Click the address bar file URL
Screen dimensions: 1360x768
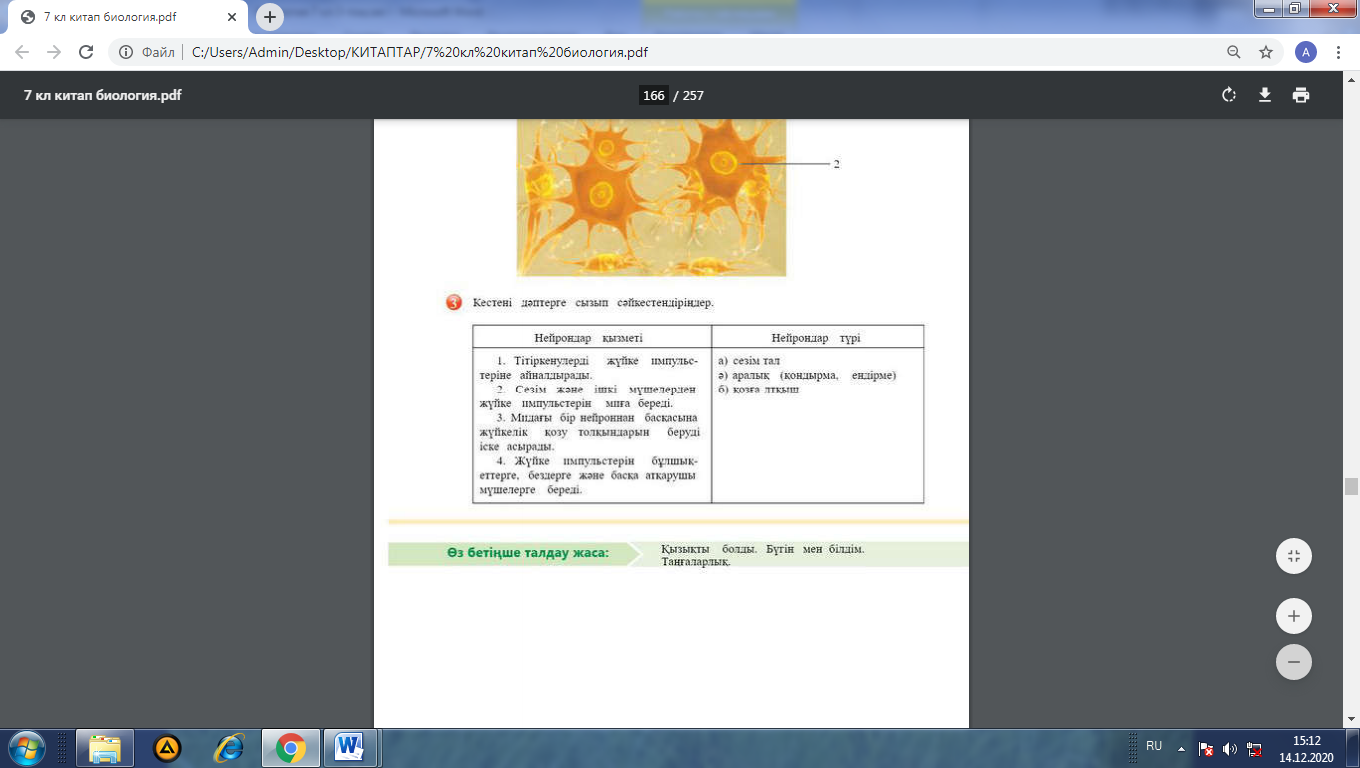[419, 52]
